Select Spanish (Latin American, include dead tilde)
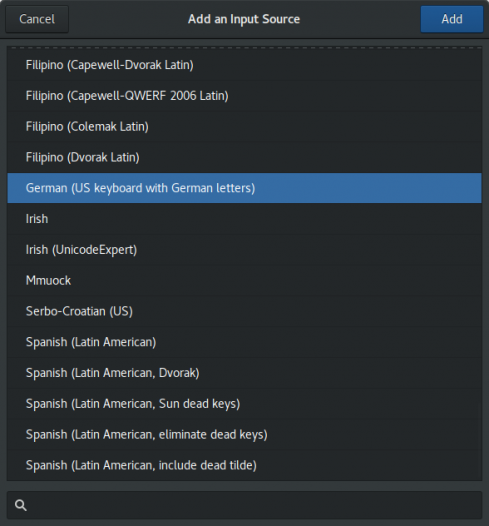 pyautogui.click(x=244, y=466)
